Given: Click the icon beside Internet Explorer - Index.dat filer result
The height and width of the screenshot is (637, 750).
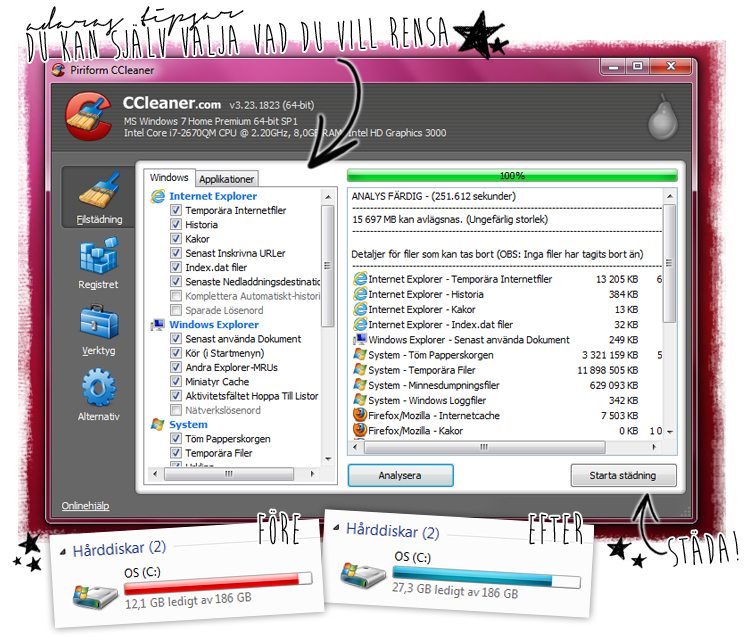Looking at the screenshot, I should tap(360, 324).
